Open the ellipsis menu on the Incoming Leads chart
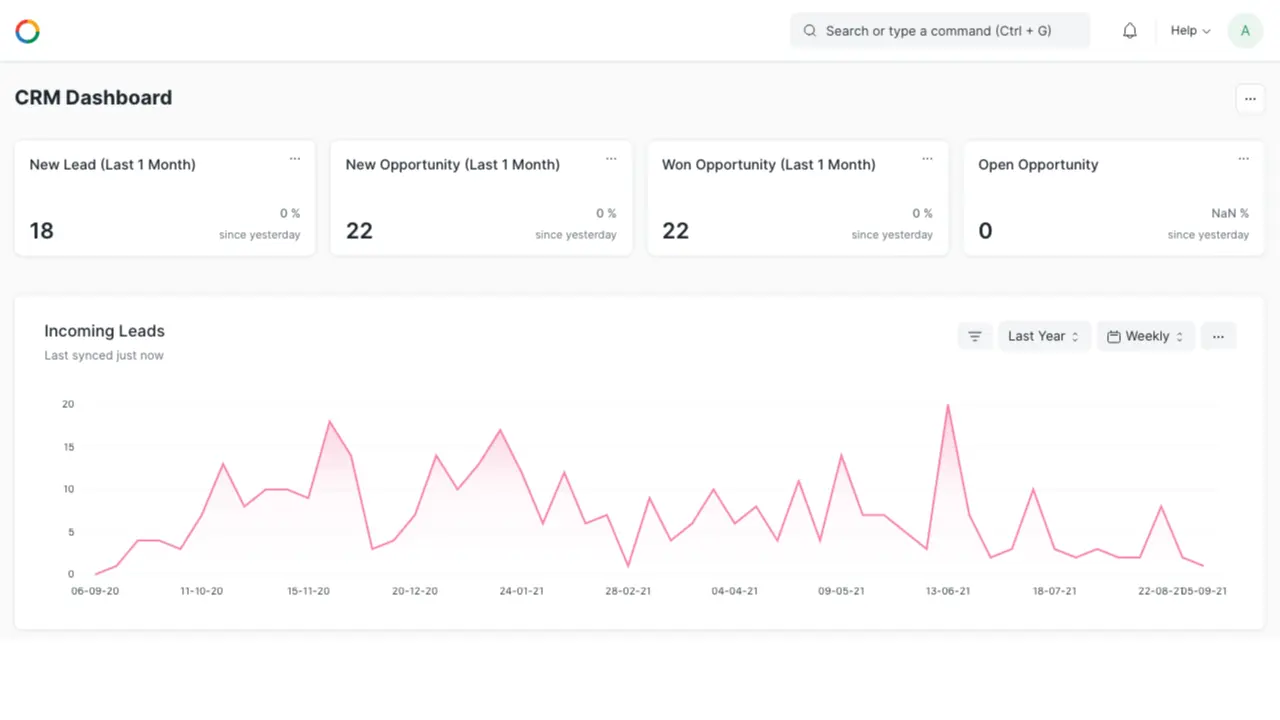 point(1218,336)
